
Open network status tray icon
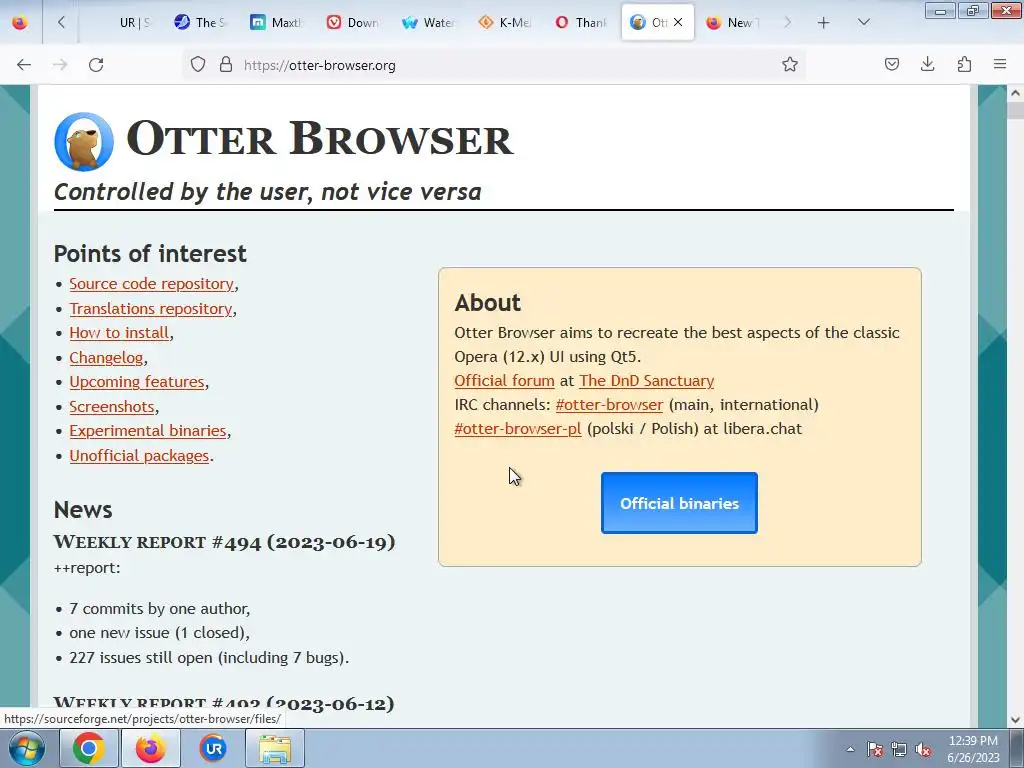coord(899,749)
